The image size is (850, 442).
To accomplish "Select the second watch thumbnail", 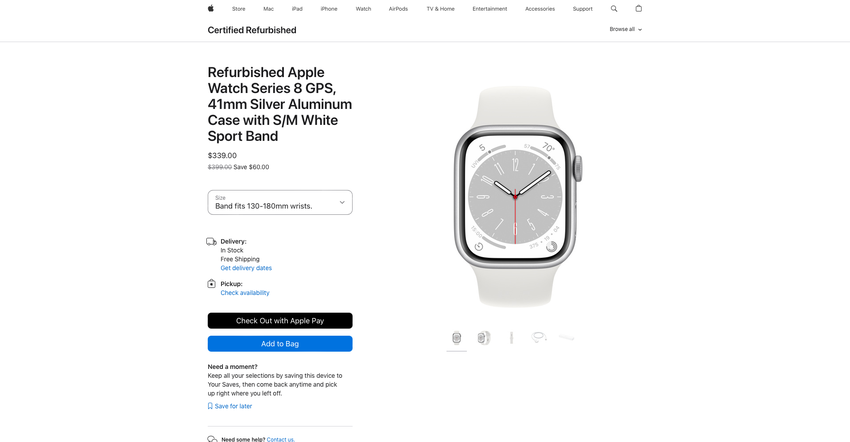I will 484,338.
